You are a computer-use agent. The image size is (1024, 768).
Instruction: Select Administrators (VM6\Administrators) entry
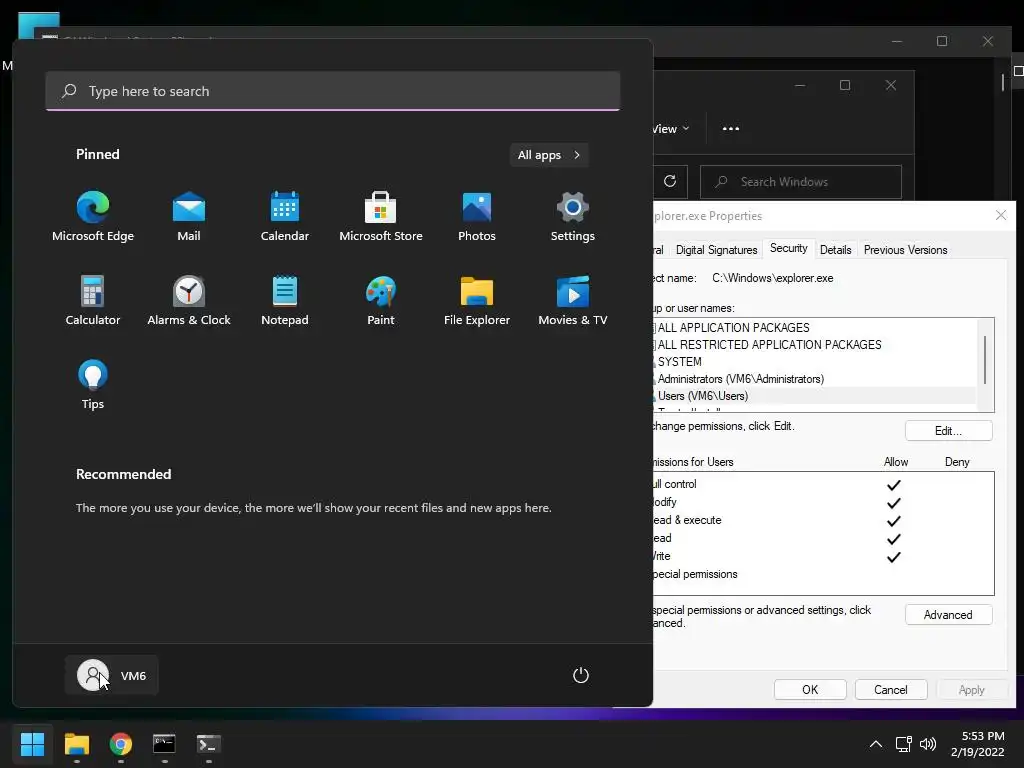click(x=741, y=379)
